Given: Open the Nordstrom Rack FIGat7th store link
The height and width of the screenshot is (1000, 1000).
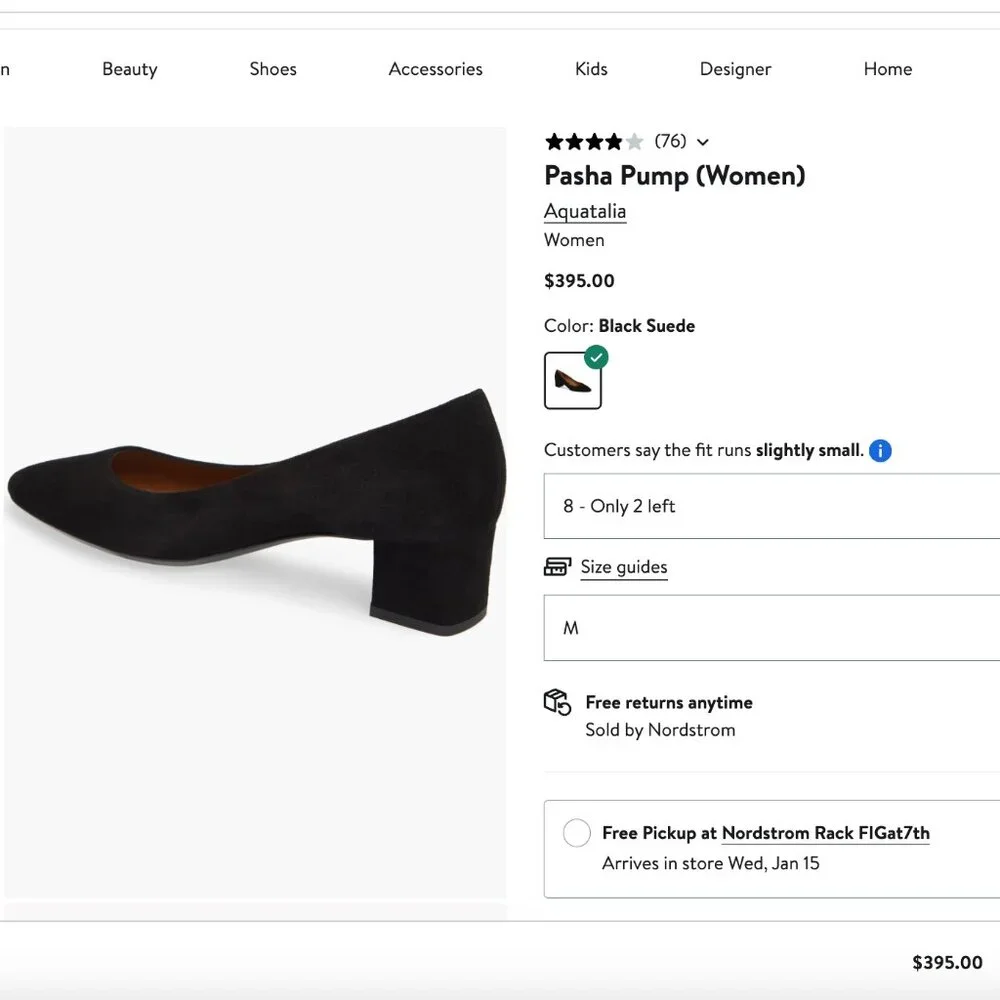Looking at the screenshot, I should pyautogui.click(x=825, y=833).
